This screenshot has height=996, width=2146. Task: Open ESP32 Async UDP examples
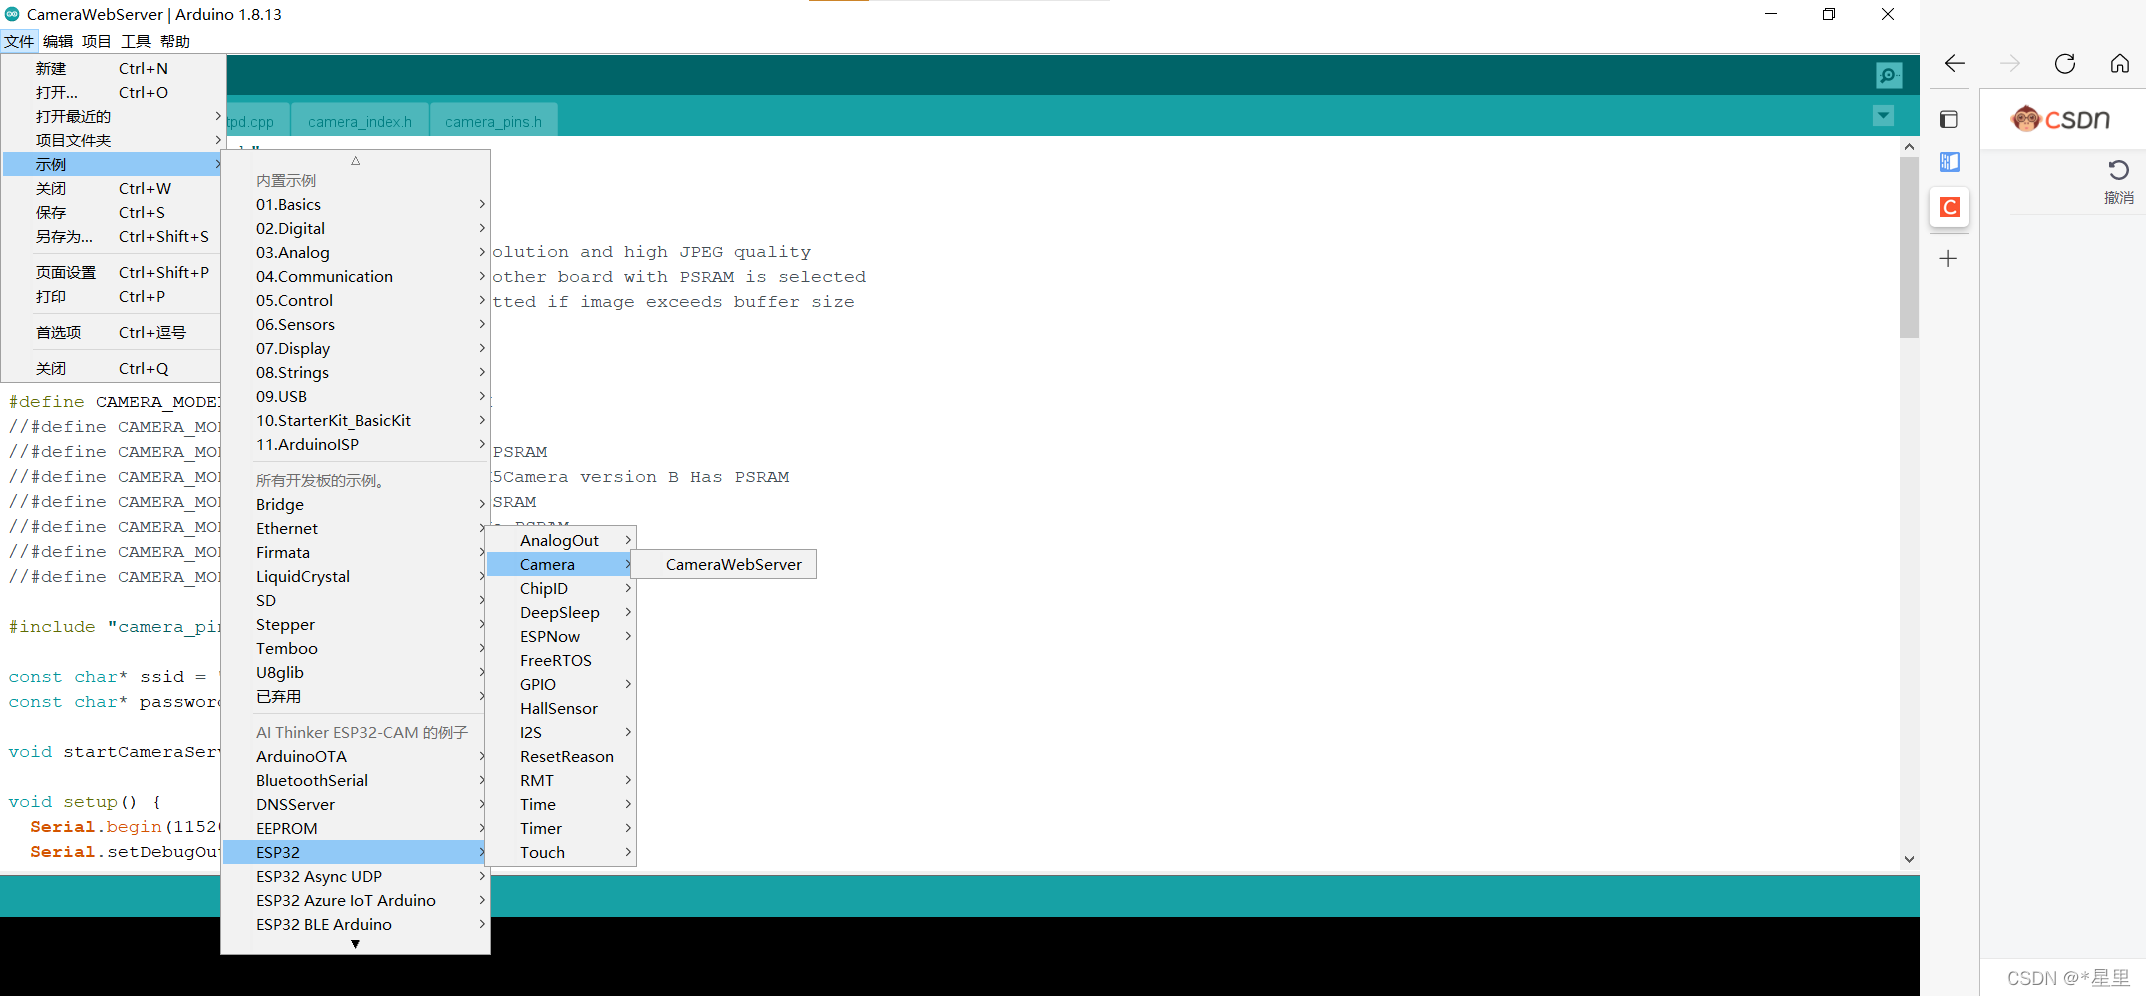point(355,876)
